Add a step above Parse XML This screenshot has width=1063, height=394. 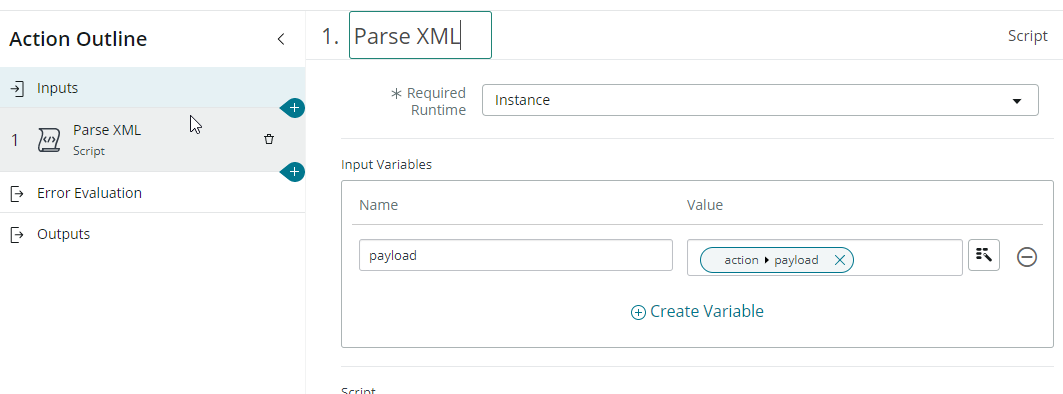pos(294,108)
